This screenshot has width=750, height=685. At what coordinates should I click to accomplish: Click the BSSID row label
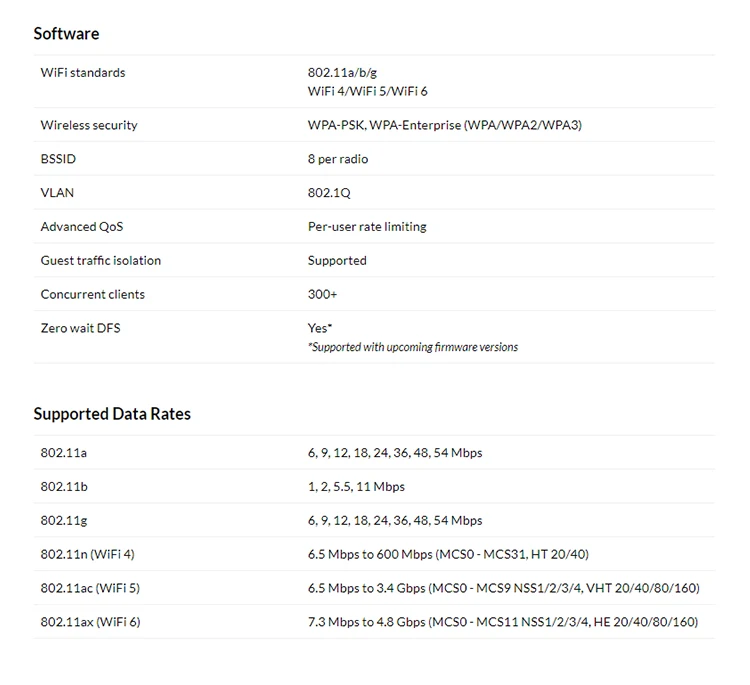(58, 159)
